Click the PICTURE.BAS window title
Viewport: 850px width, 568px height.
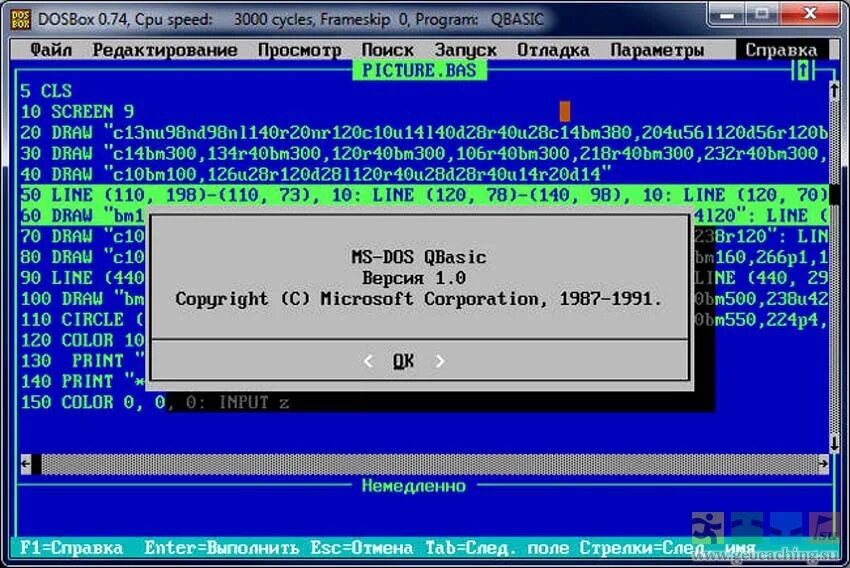(419, 70)
